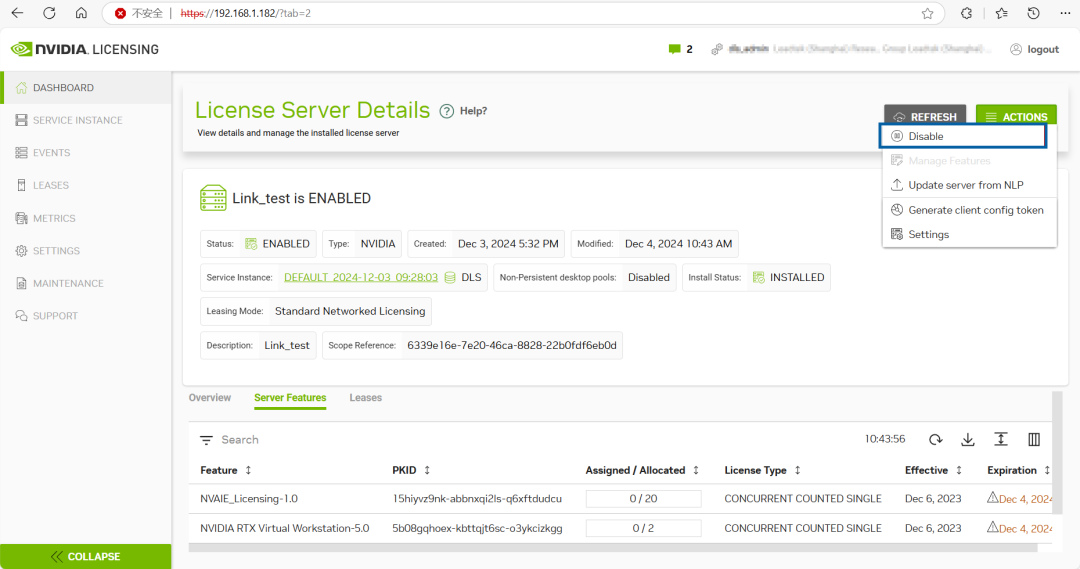Go back using the browser back arrow
1080x569 pixels.
coord(17,13)
